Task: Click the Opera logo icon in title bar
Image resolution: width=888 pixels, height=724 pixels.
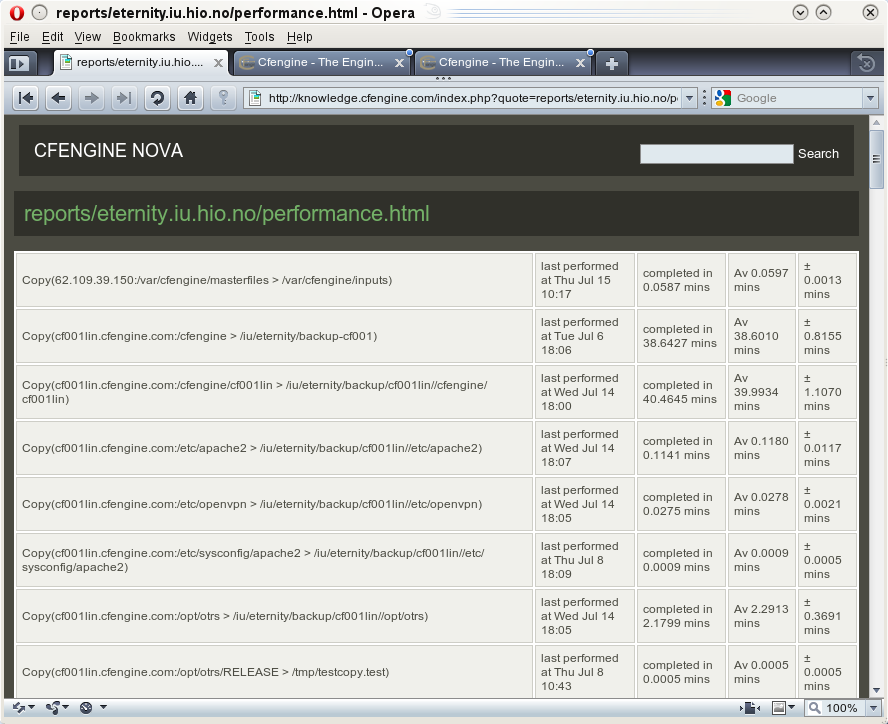Action: 17,12
